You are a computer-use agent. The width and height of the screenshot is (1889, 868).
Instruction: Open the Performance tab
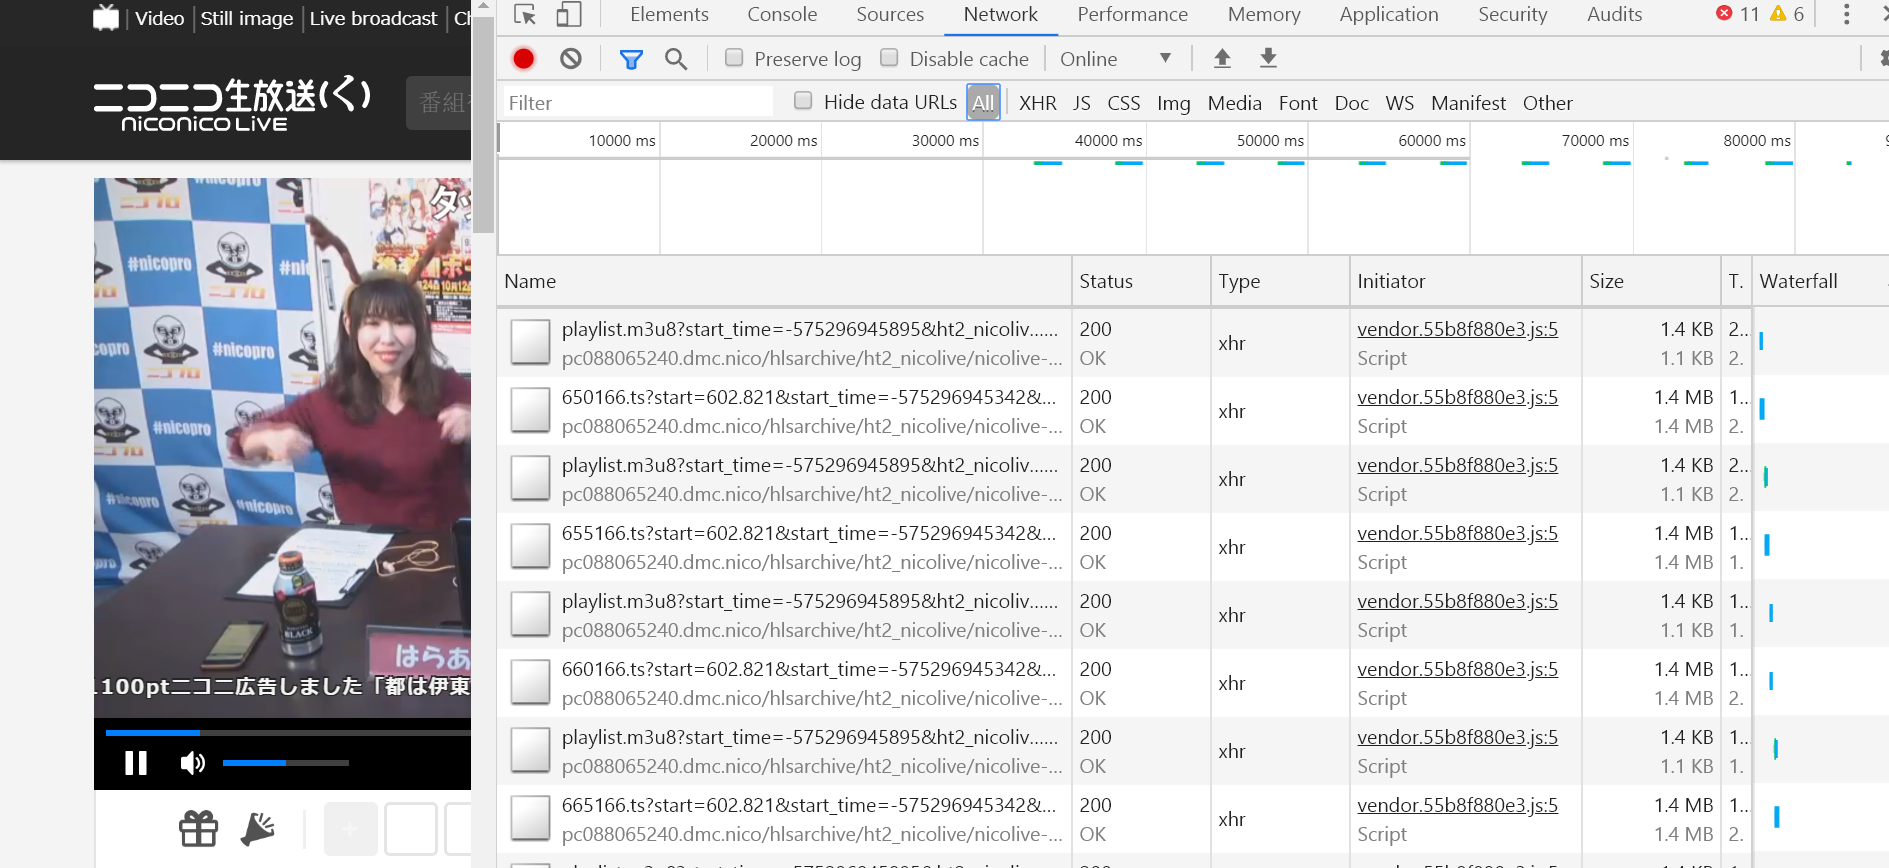pos(1132,15)
